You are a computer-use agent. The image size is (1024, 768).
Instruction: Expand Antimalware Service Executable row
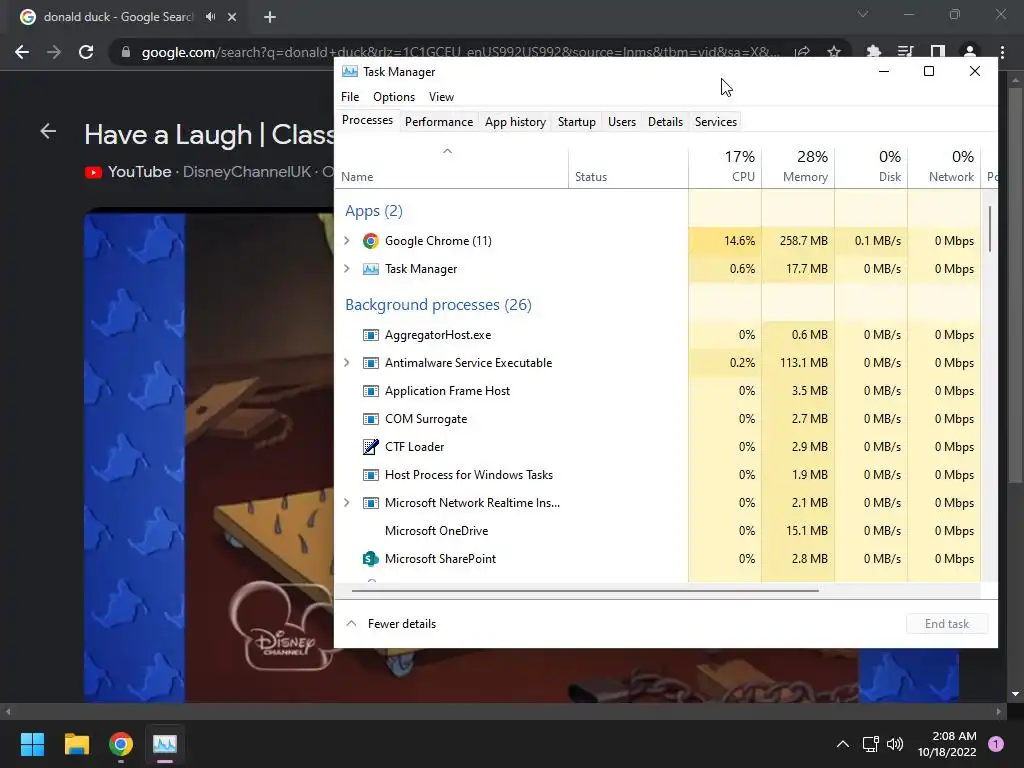347,363
